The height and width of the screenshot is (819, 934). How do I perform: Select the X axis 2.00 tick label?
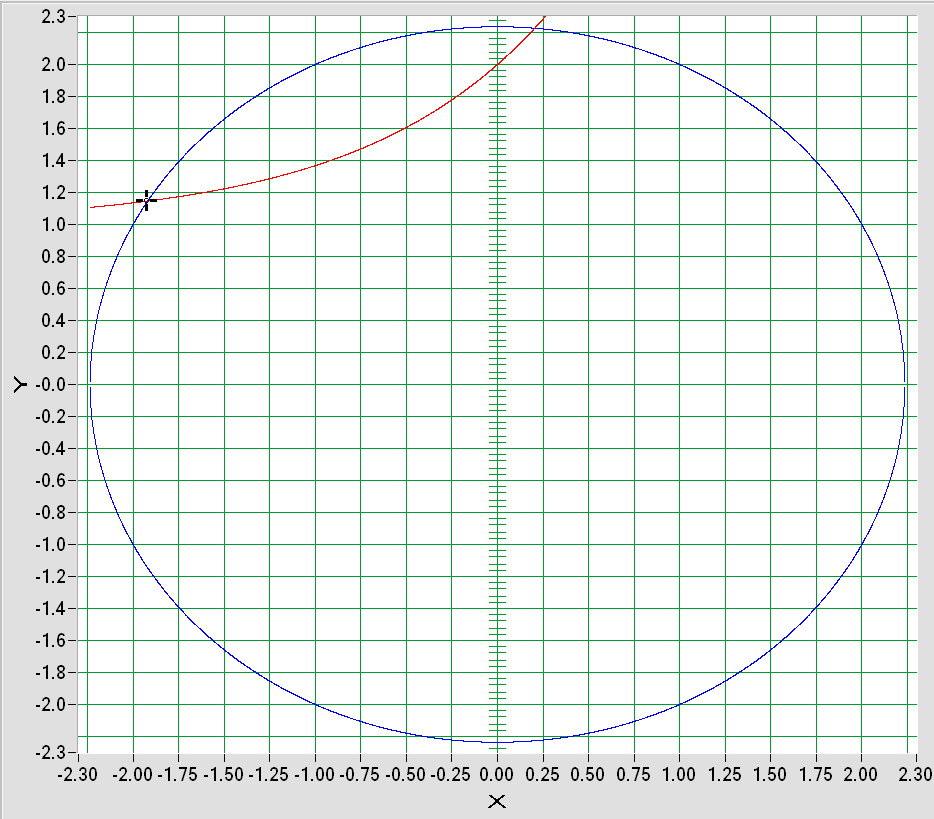tap(861, 774)
